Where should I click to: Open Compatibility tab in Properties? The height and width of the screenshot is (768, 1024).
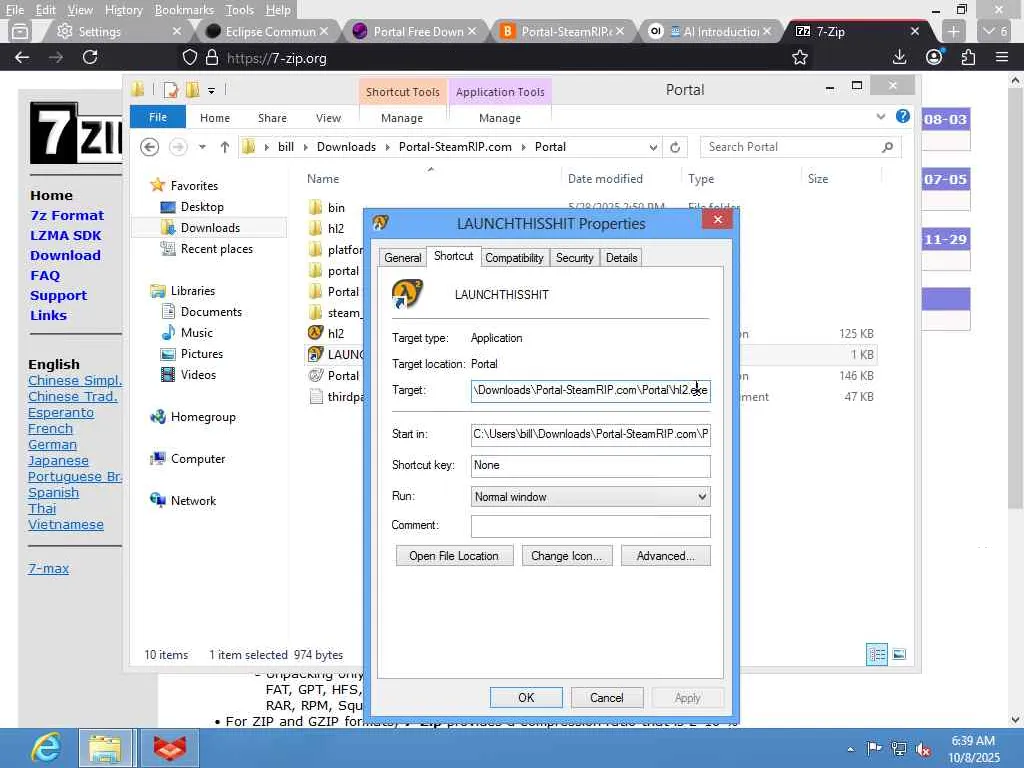coord(514,257)
